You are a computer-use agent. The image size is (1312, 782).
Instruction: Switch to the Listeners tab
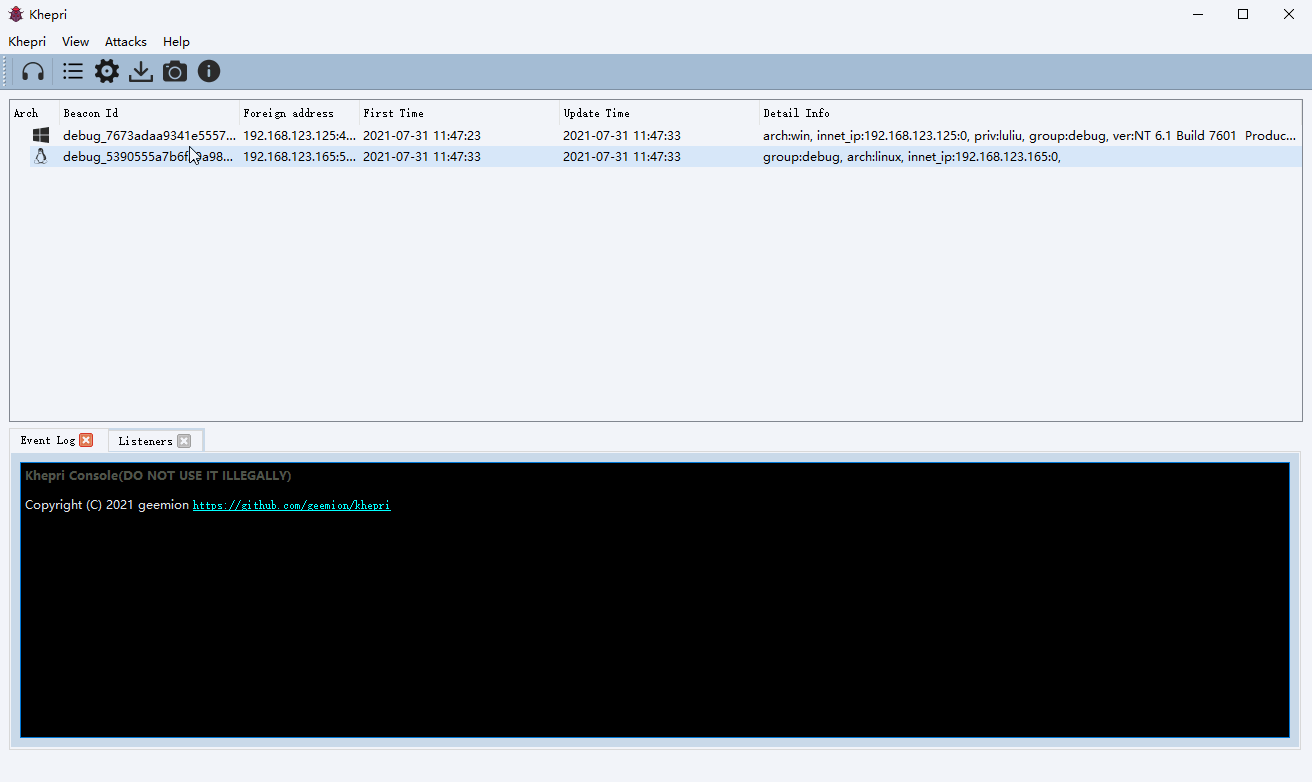pos(145,441)
